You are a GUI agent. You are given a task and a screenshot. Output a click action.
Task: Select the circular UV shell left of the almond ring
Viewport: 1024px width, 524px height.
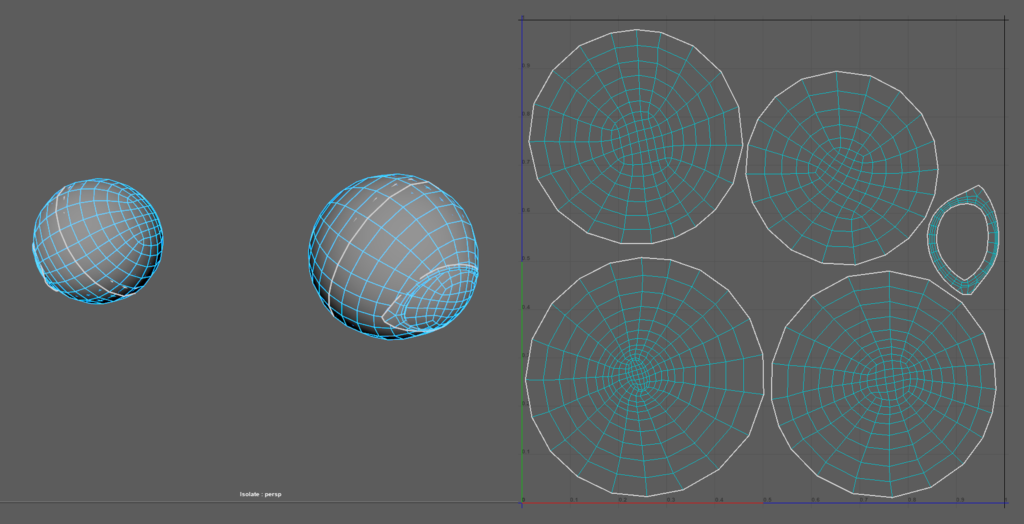tap(842, 168)
